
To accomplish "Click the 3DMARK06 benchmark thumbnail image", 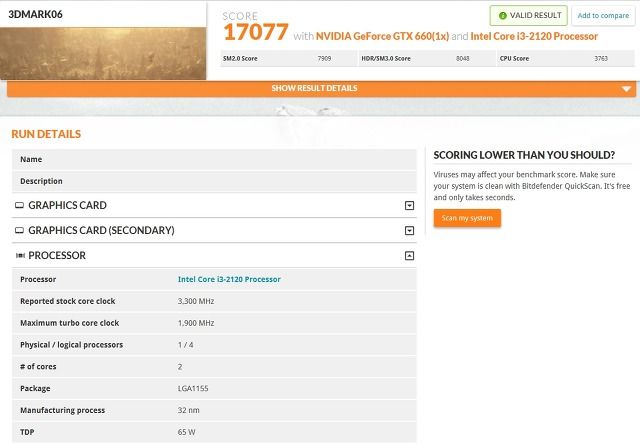I will coord(103,53).
